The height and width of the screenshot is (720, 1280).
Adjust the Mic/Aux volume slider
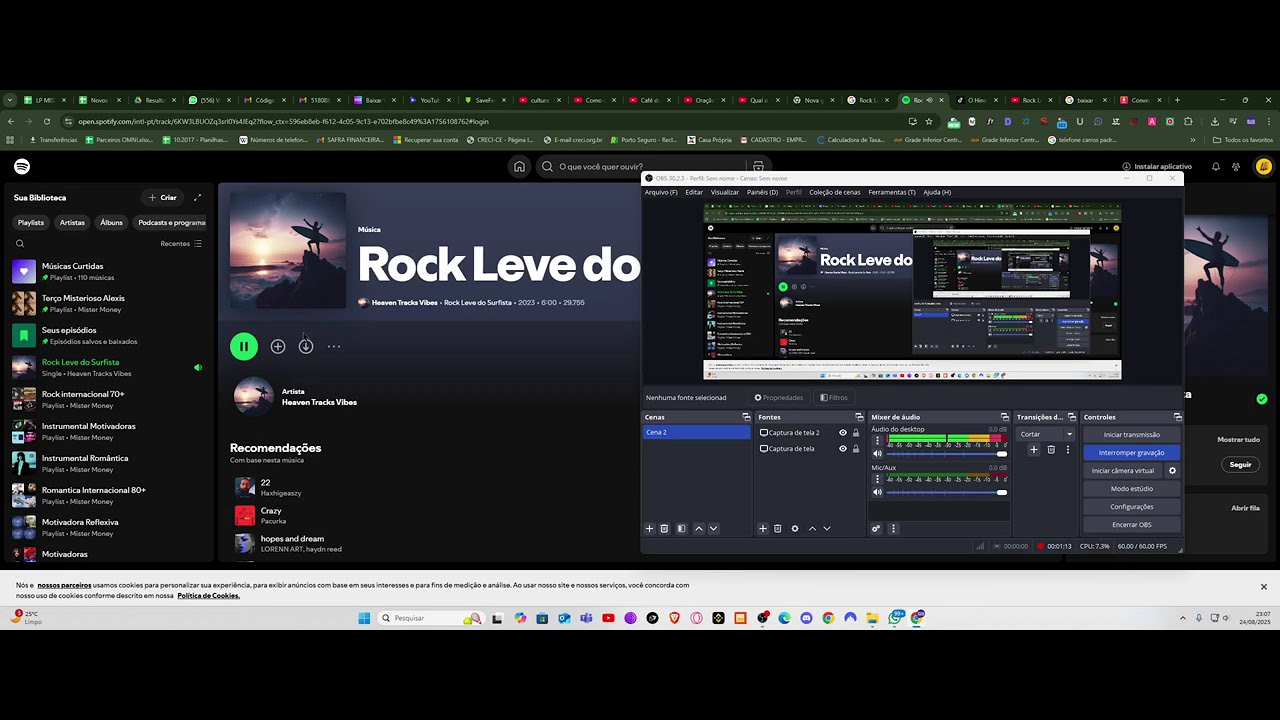tap(947, 492)
